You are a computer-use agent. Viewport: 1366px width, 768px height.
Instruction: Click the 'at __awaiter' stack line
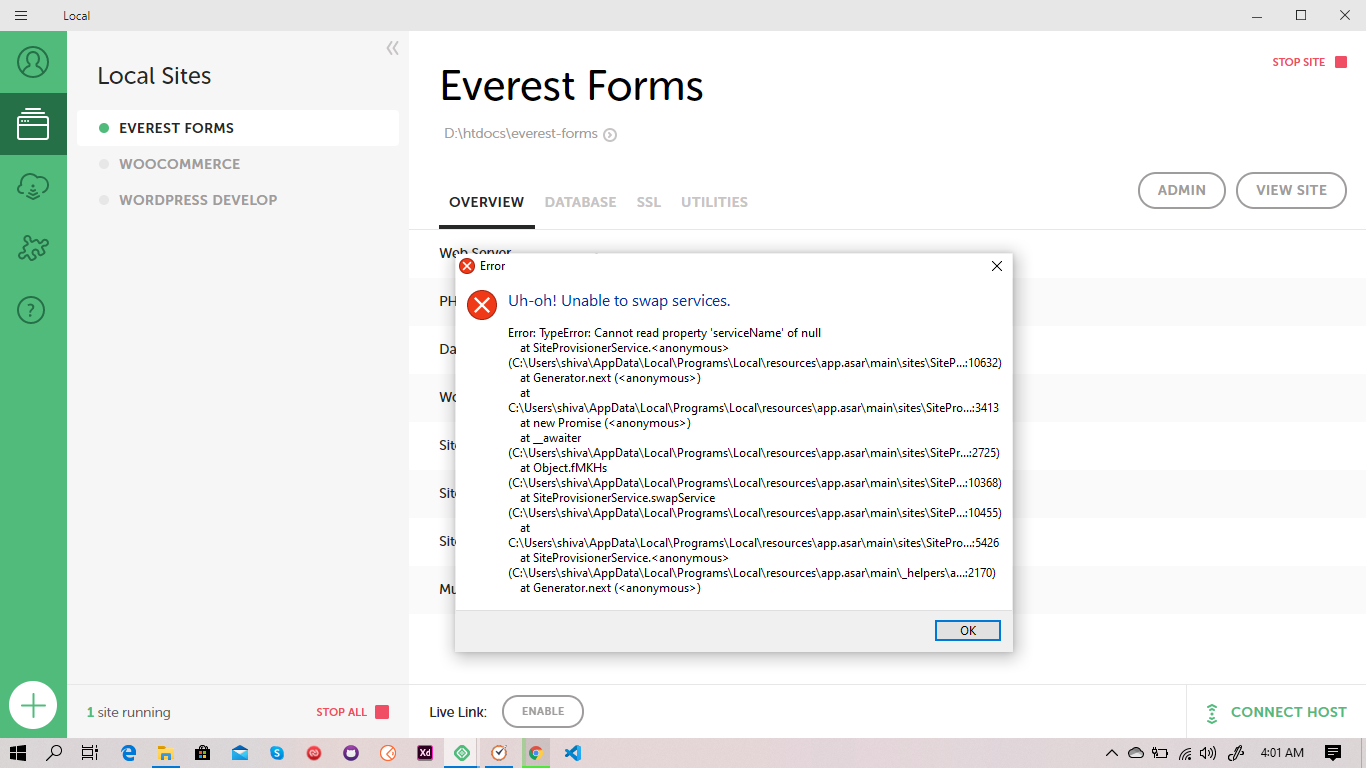click(550, 438)
